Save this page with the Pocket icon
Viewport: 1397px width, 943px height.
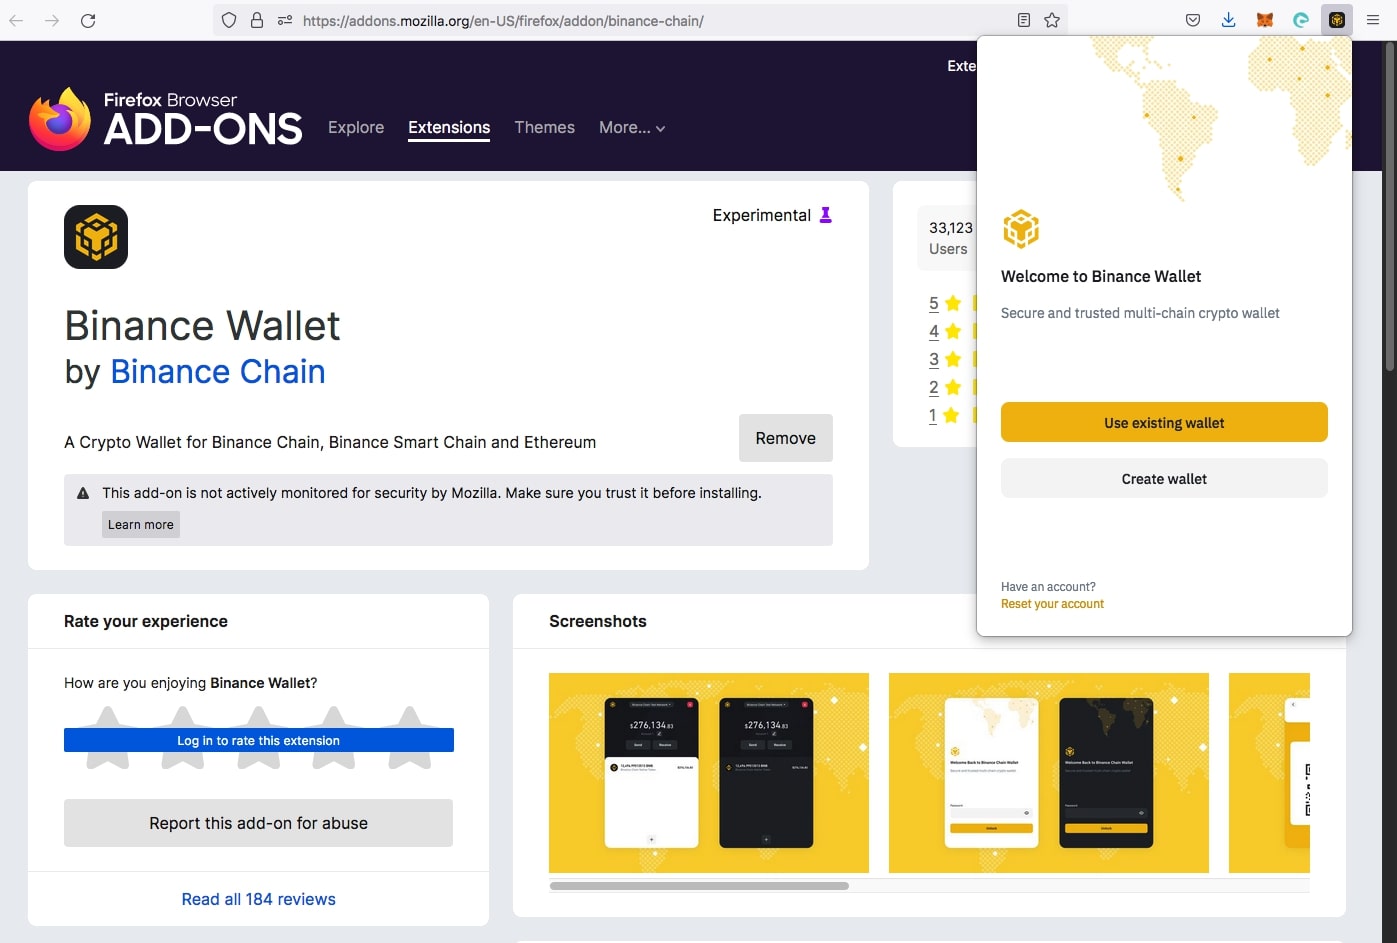[x=1192, y=19]
